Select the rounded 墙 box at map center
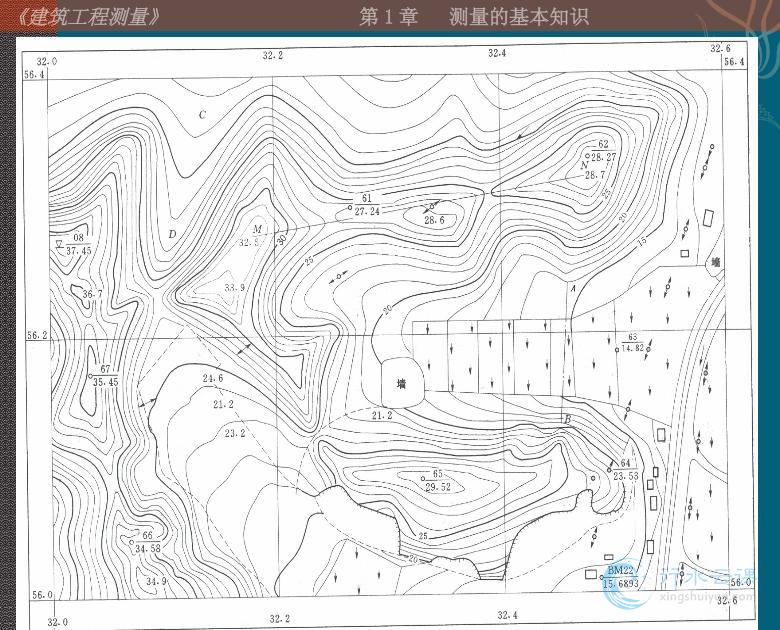780x630 pixels. [402, 382]
